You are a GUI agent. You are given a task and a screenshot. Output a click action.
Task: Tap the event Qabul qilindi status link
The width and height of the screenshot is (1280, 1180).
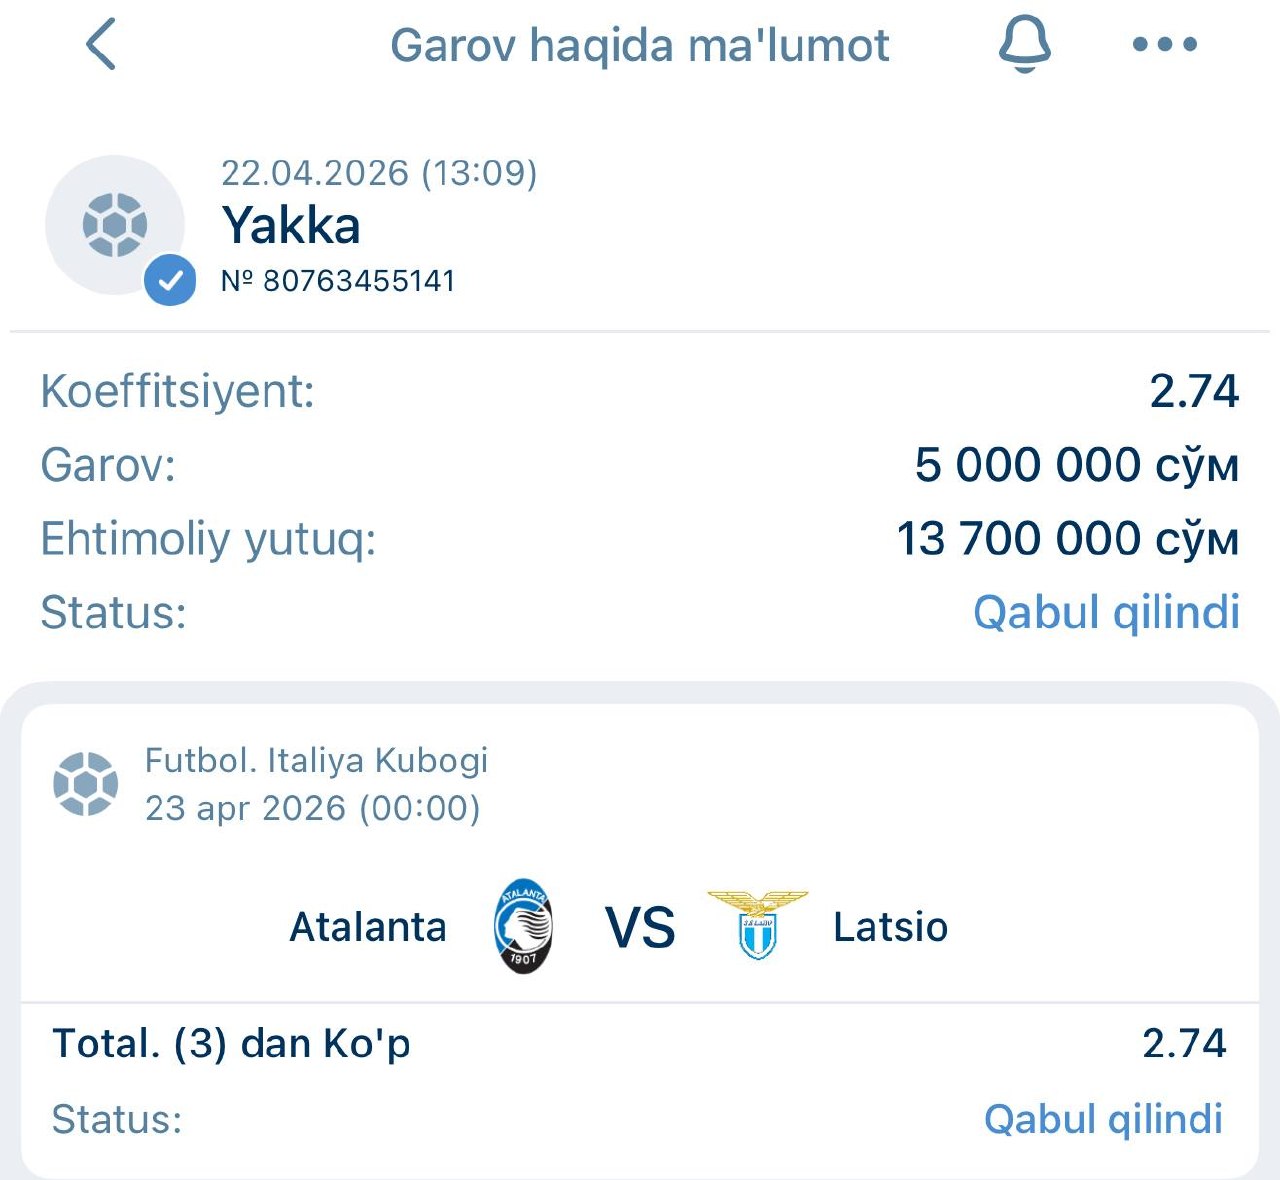point(1103,1119)
